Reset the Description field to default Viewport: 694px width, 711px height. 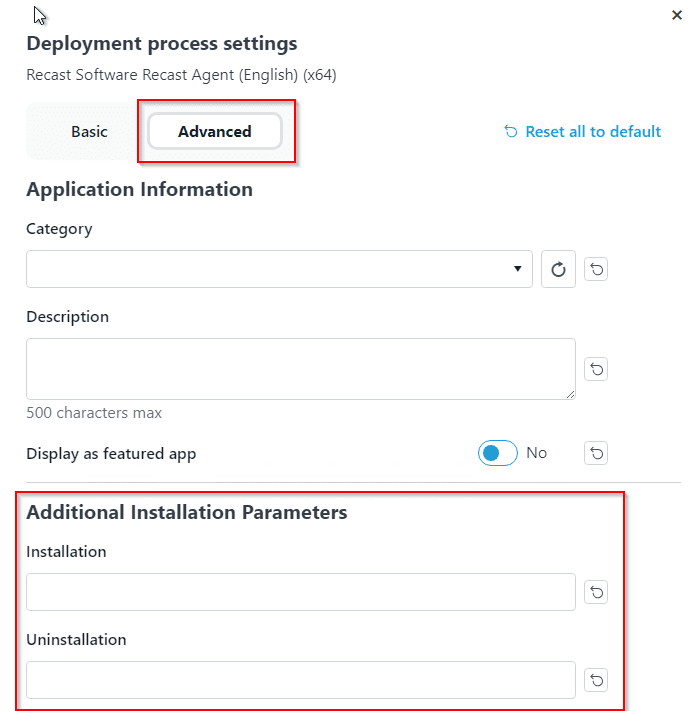tap(596, 369)
